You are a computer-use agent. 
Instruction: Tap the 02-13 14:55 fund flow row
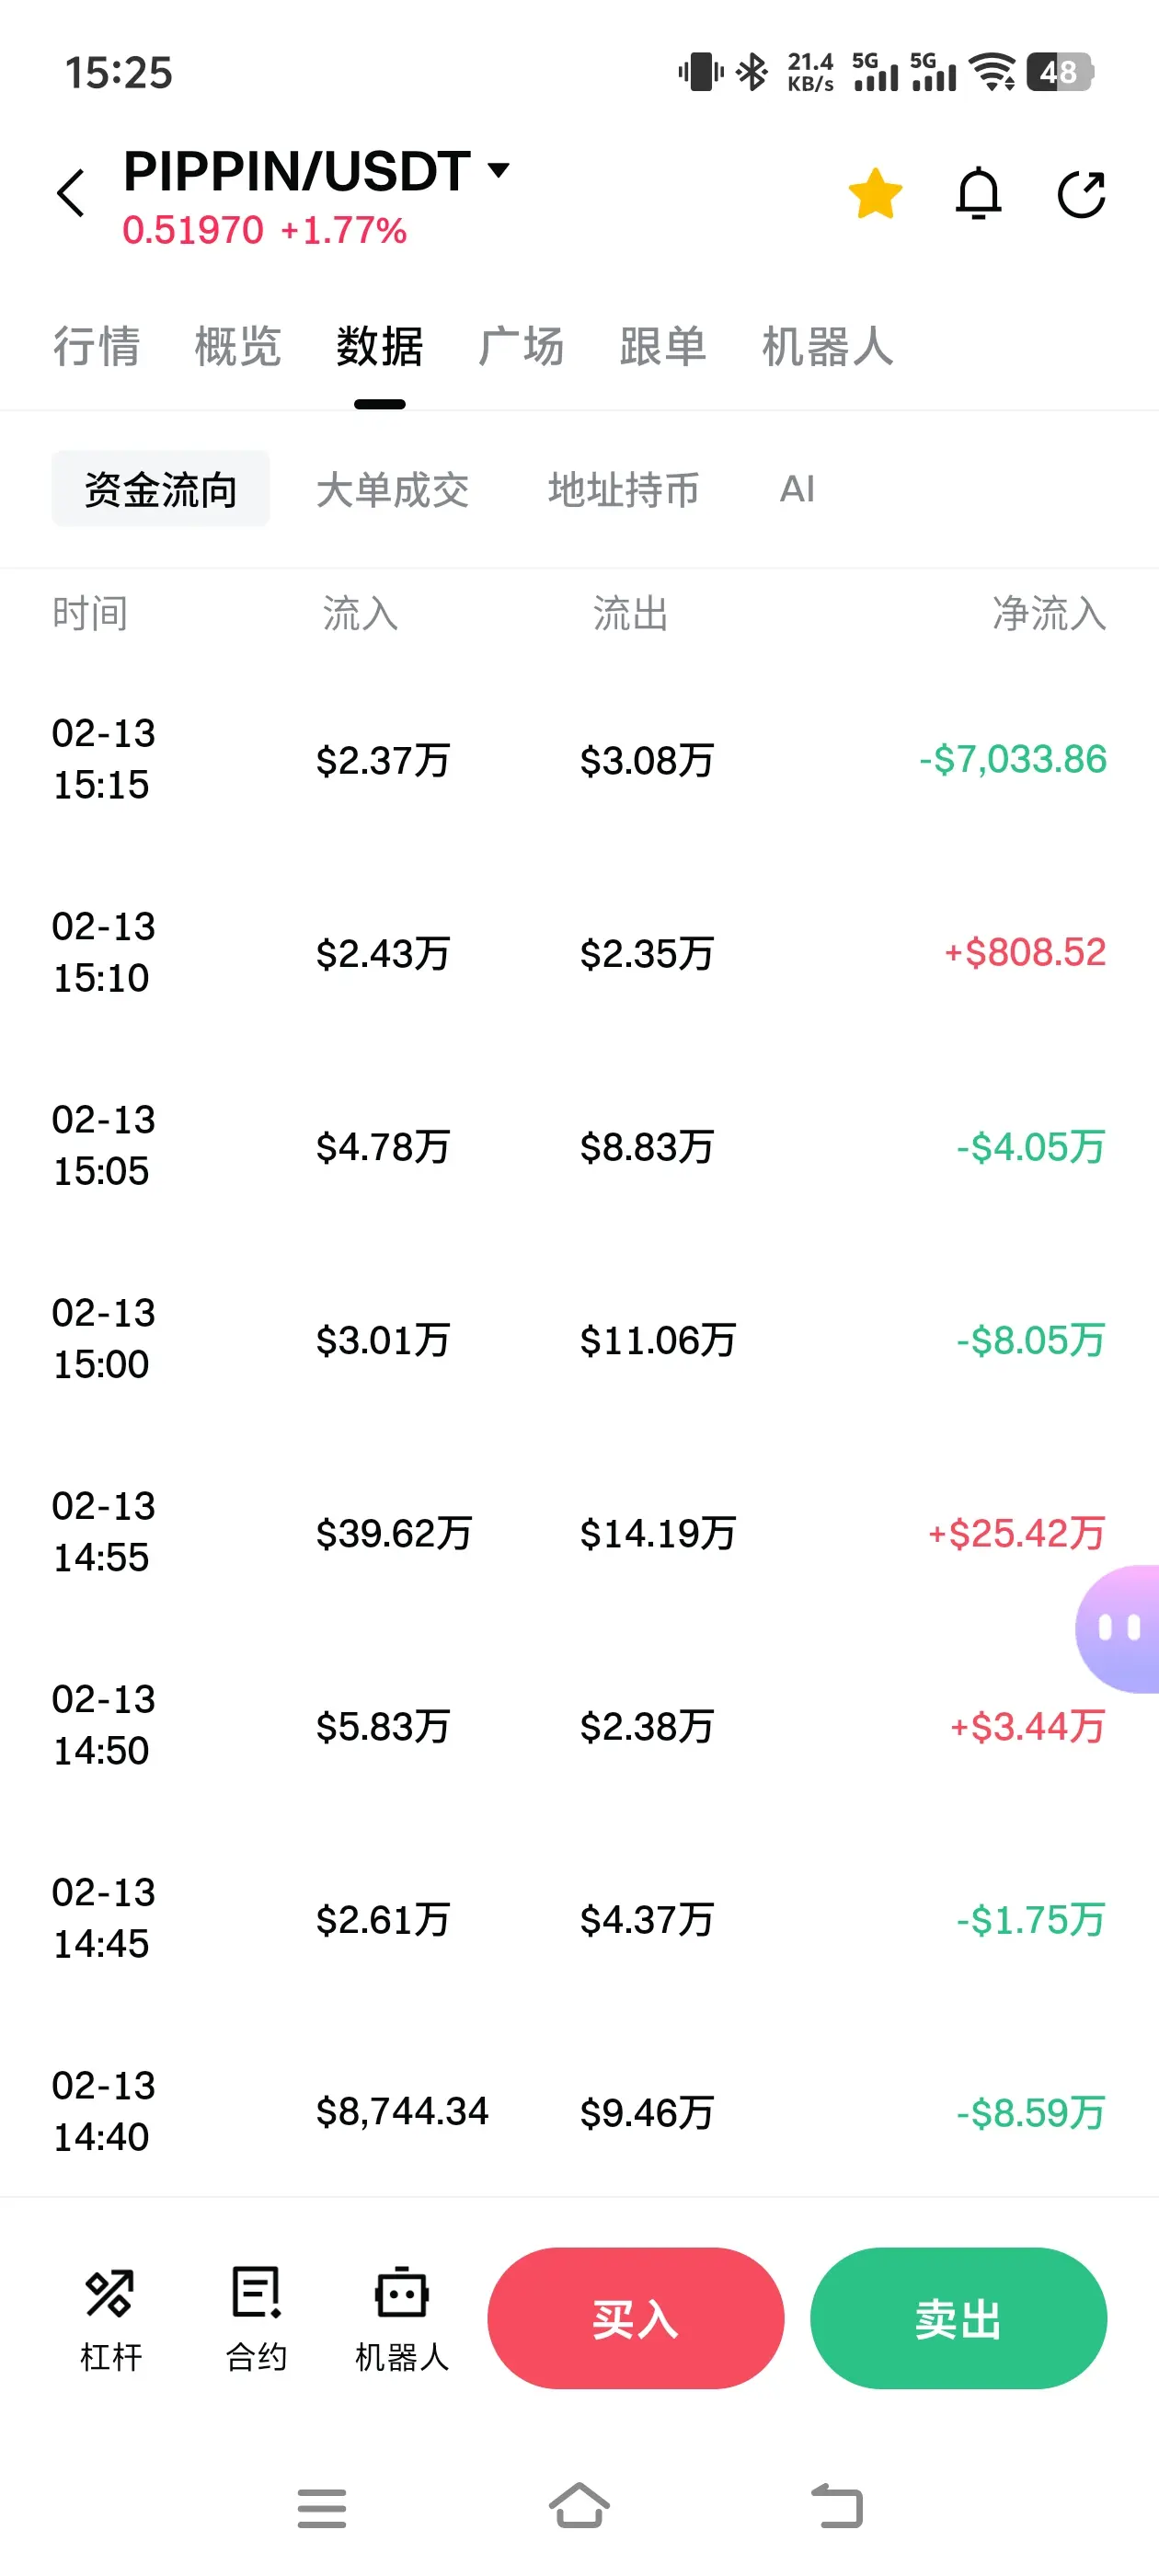point(579,1532)
